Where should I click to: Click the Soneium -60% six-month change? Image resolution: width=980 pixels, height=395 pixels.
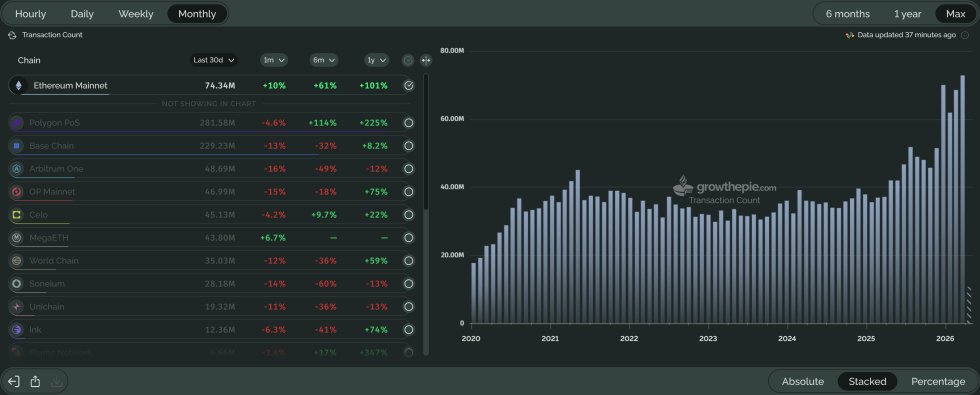326,284
